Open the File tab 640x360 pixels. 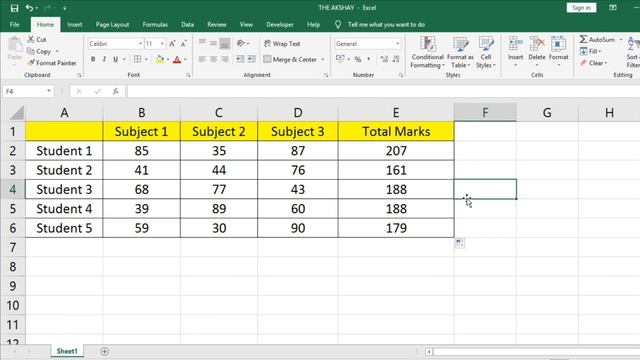(x=15, y=24)
